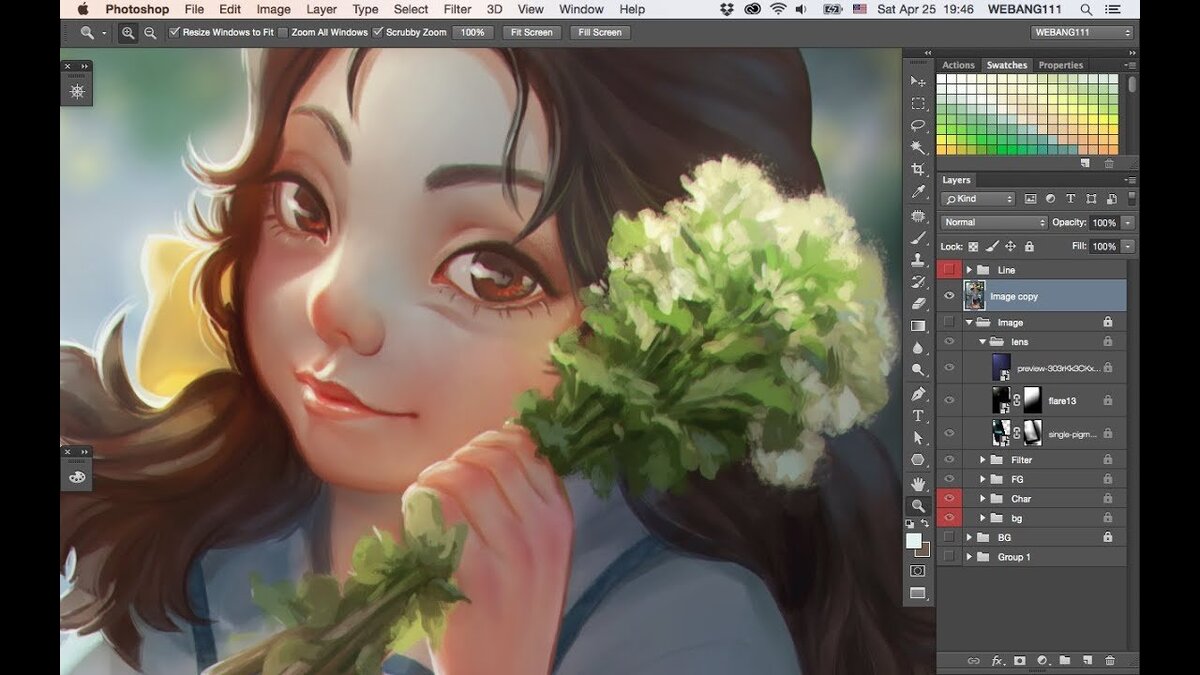Select the Clone Stamp tool
This screenshot has height=675, width=1200.
click(917, 259)
